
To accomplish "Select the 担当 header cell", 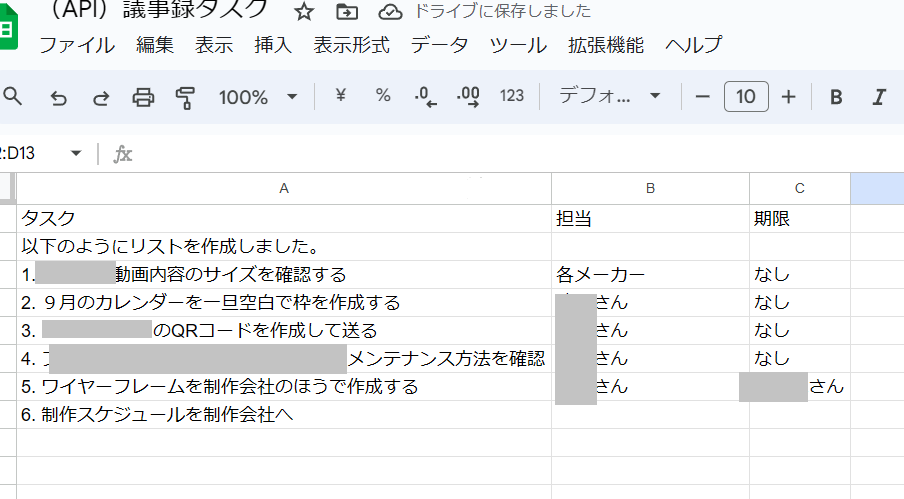I will click(650, 219).
